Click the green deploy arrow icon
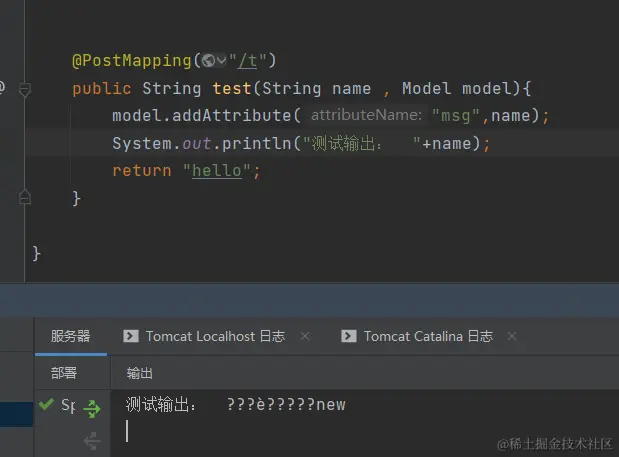This screenshot has width=619, height=457. (92, 409)
